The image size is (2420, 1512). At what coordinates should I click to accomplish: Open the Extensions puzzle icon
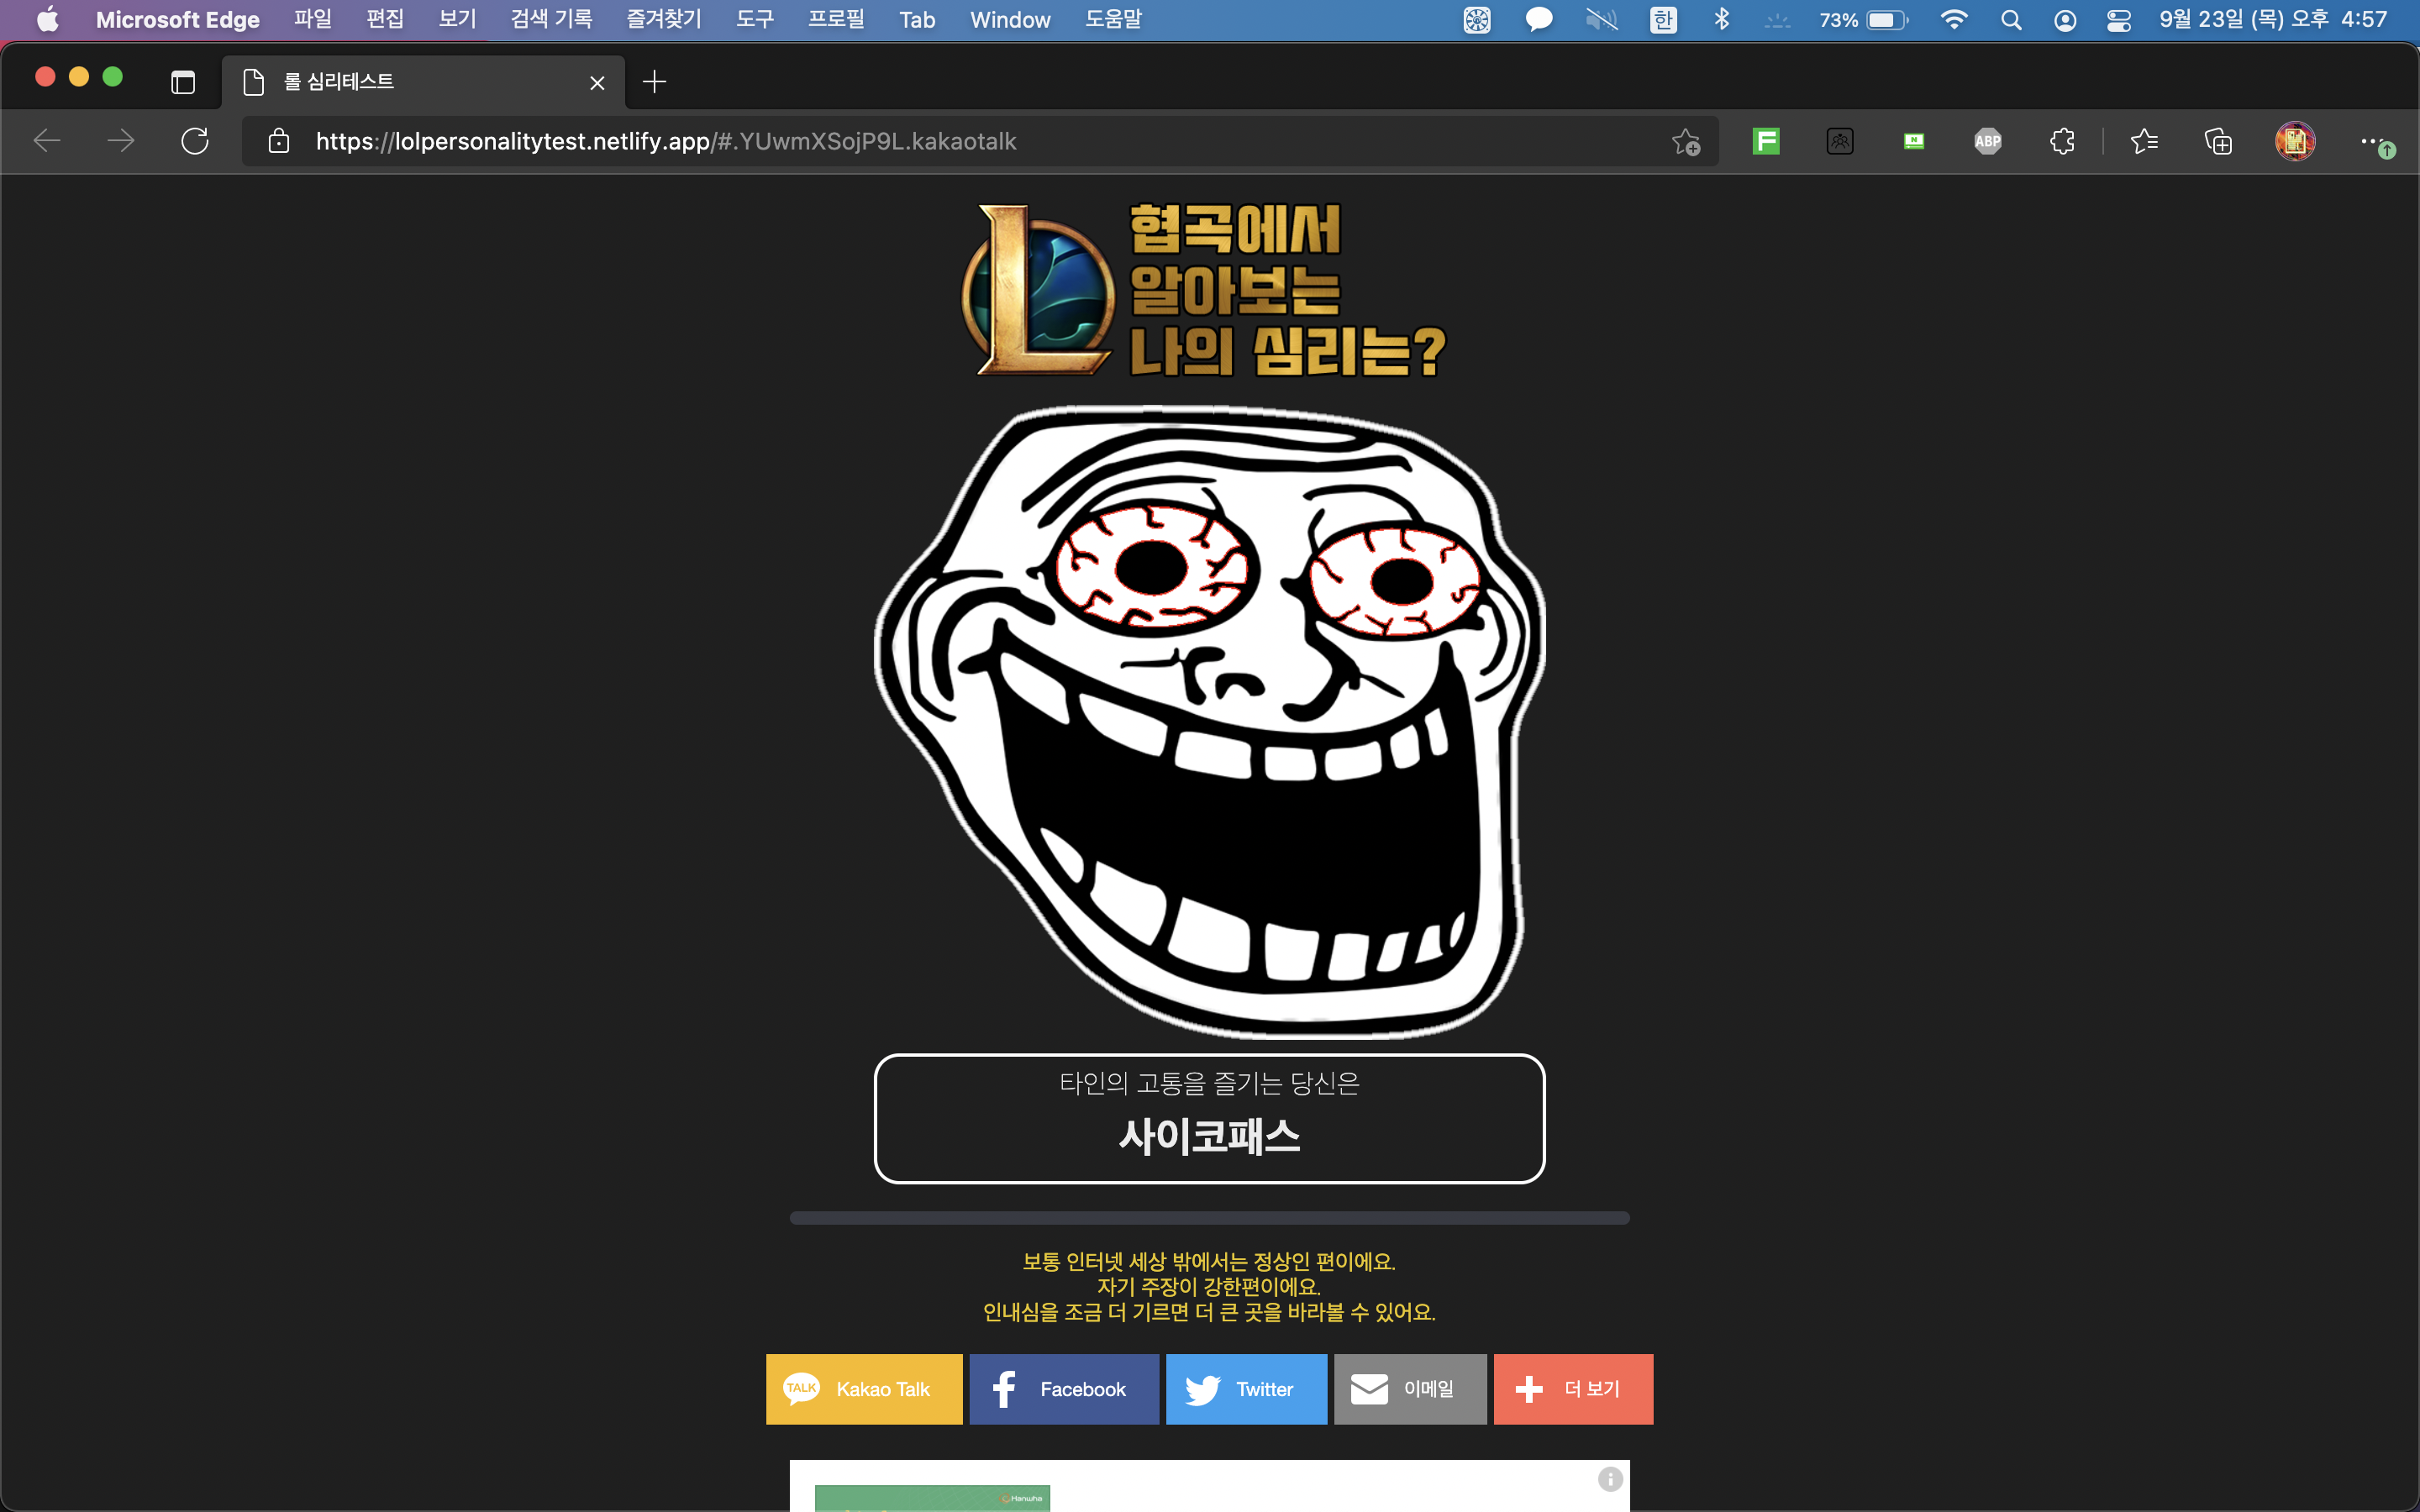pos(2061,141)
